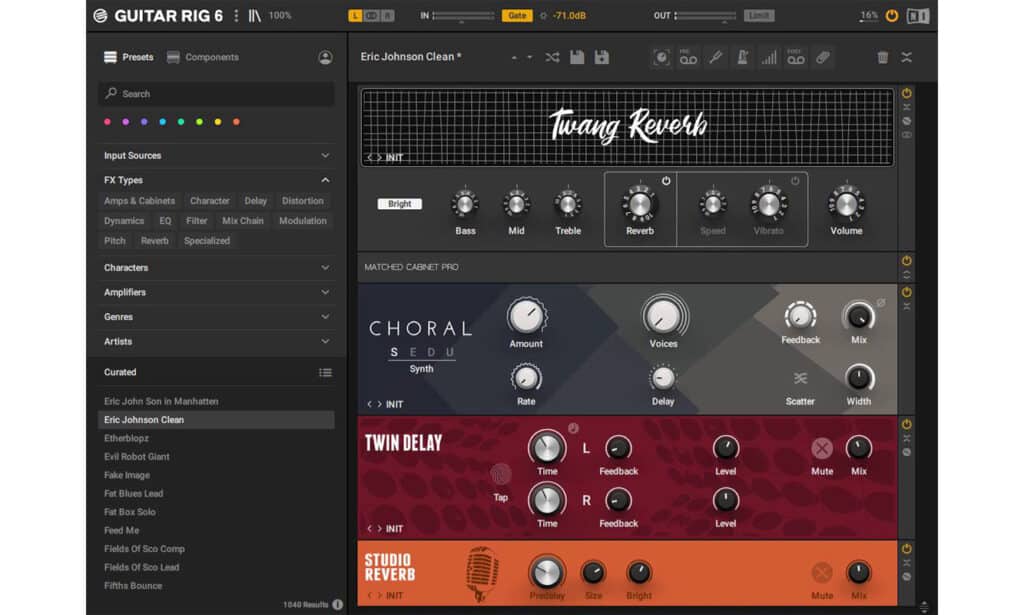1024x615 pixels.
Task: Expand the Matched Cabinet Pro module
Action: [906, 274]
